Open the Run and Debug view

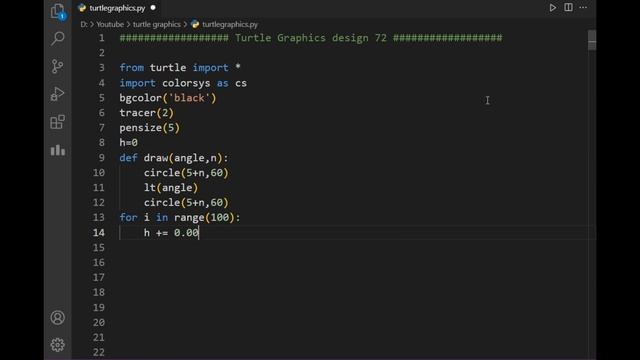pos(58,94)
